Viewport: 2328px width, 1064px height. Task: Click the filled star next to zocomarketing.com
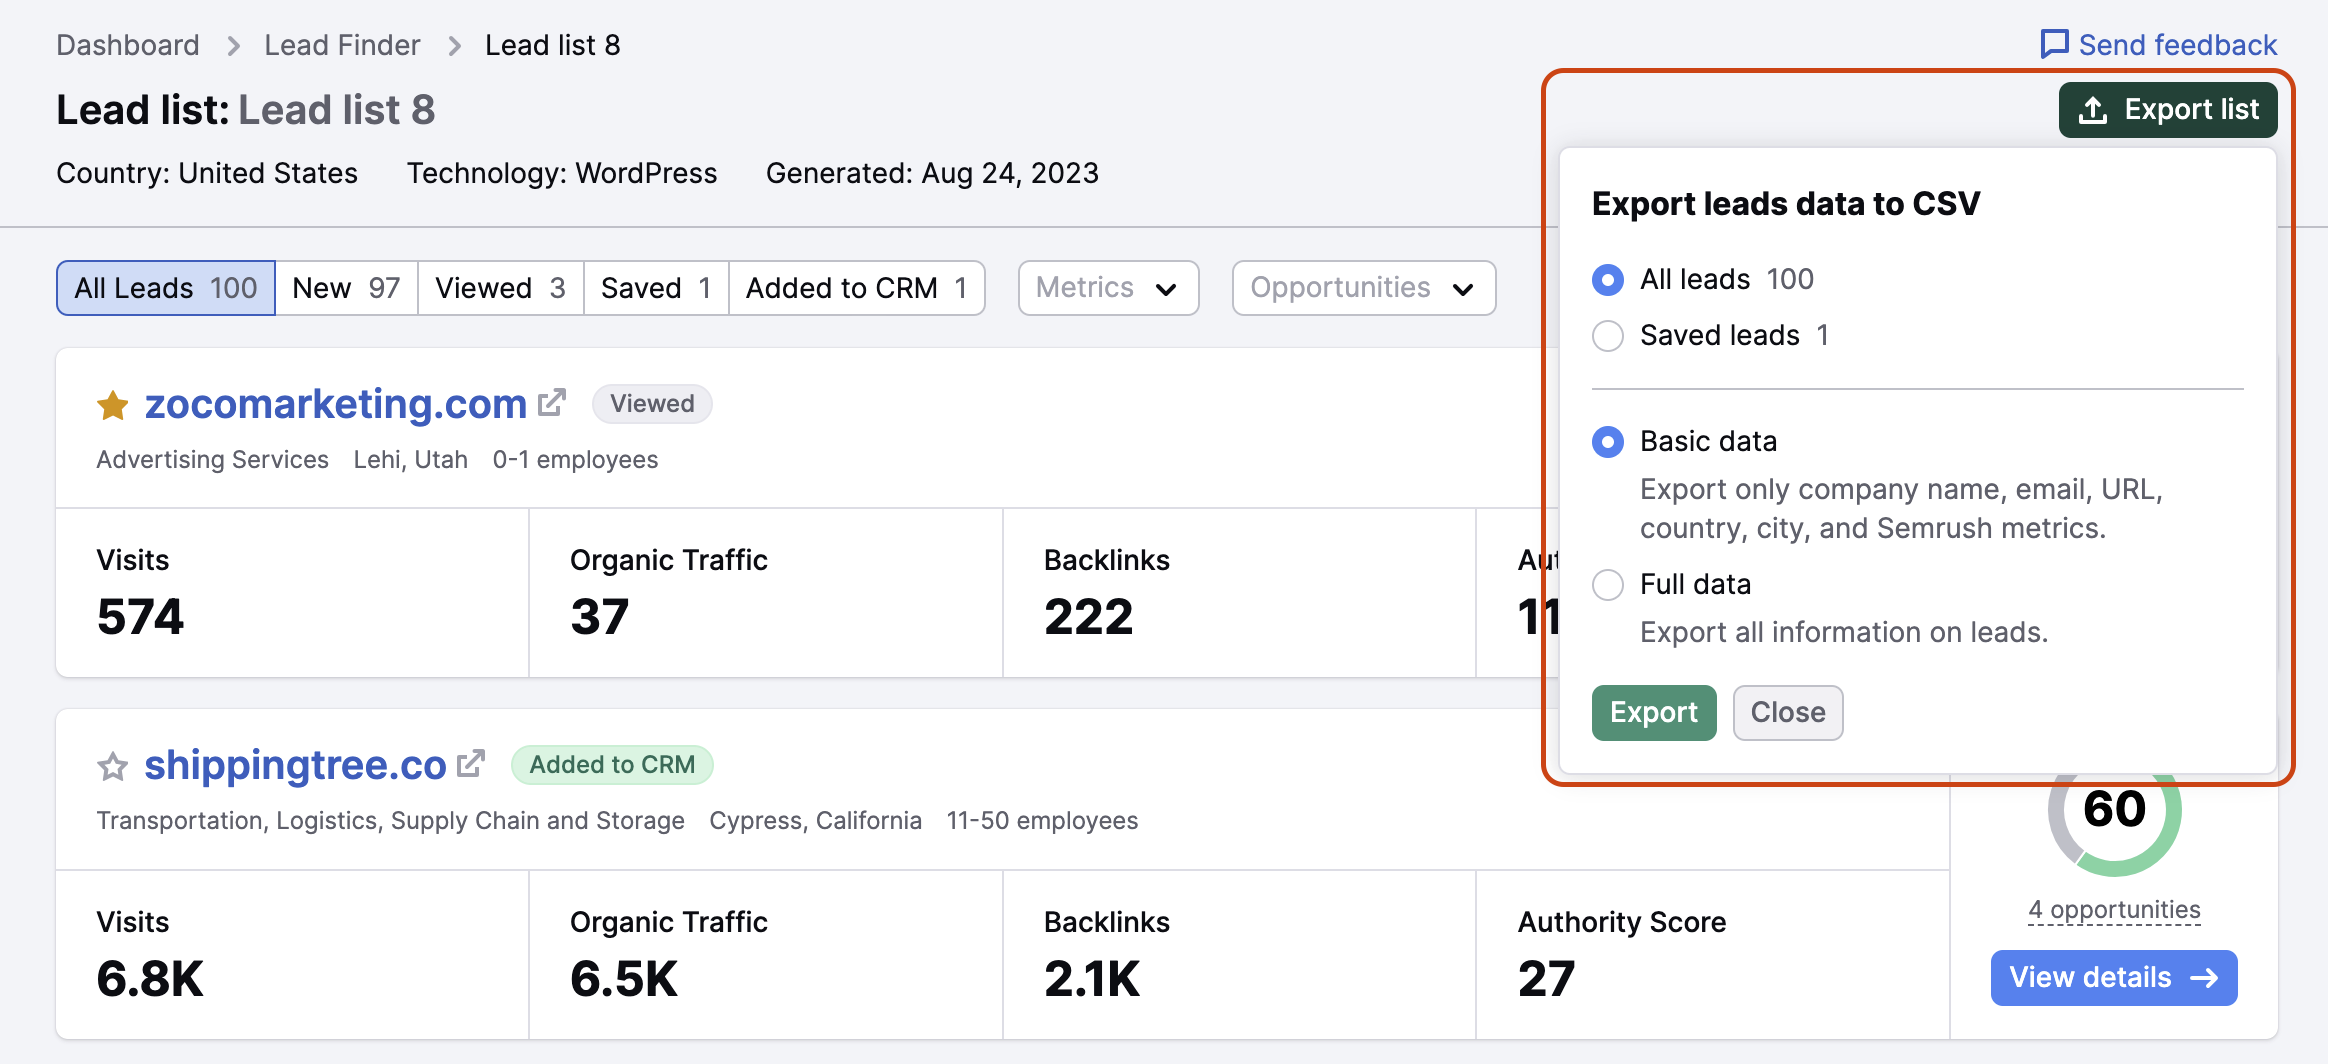(113, 404)
